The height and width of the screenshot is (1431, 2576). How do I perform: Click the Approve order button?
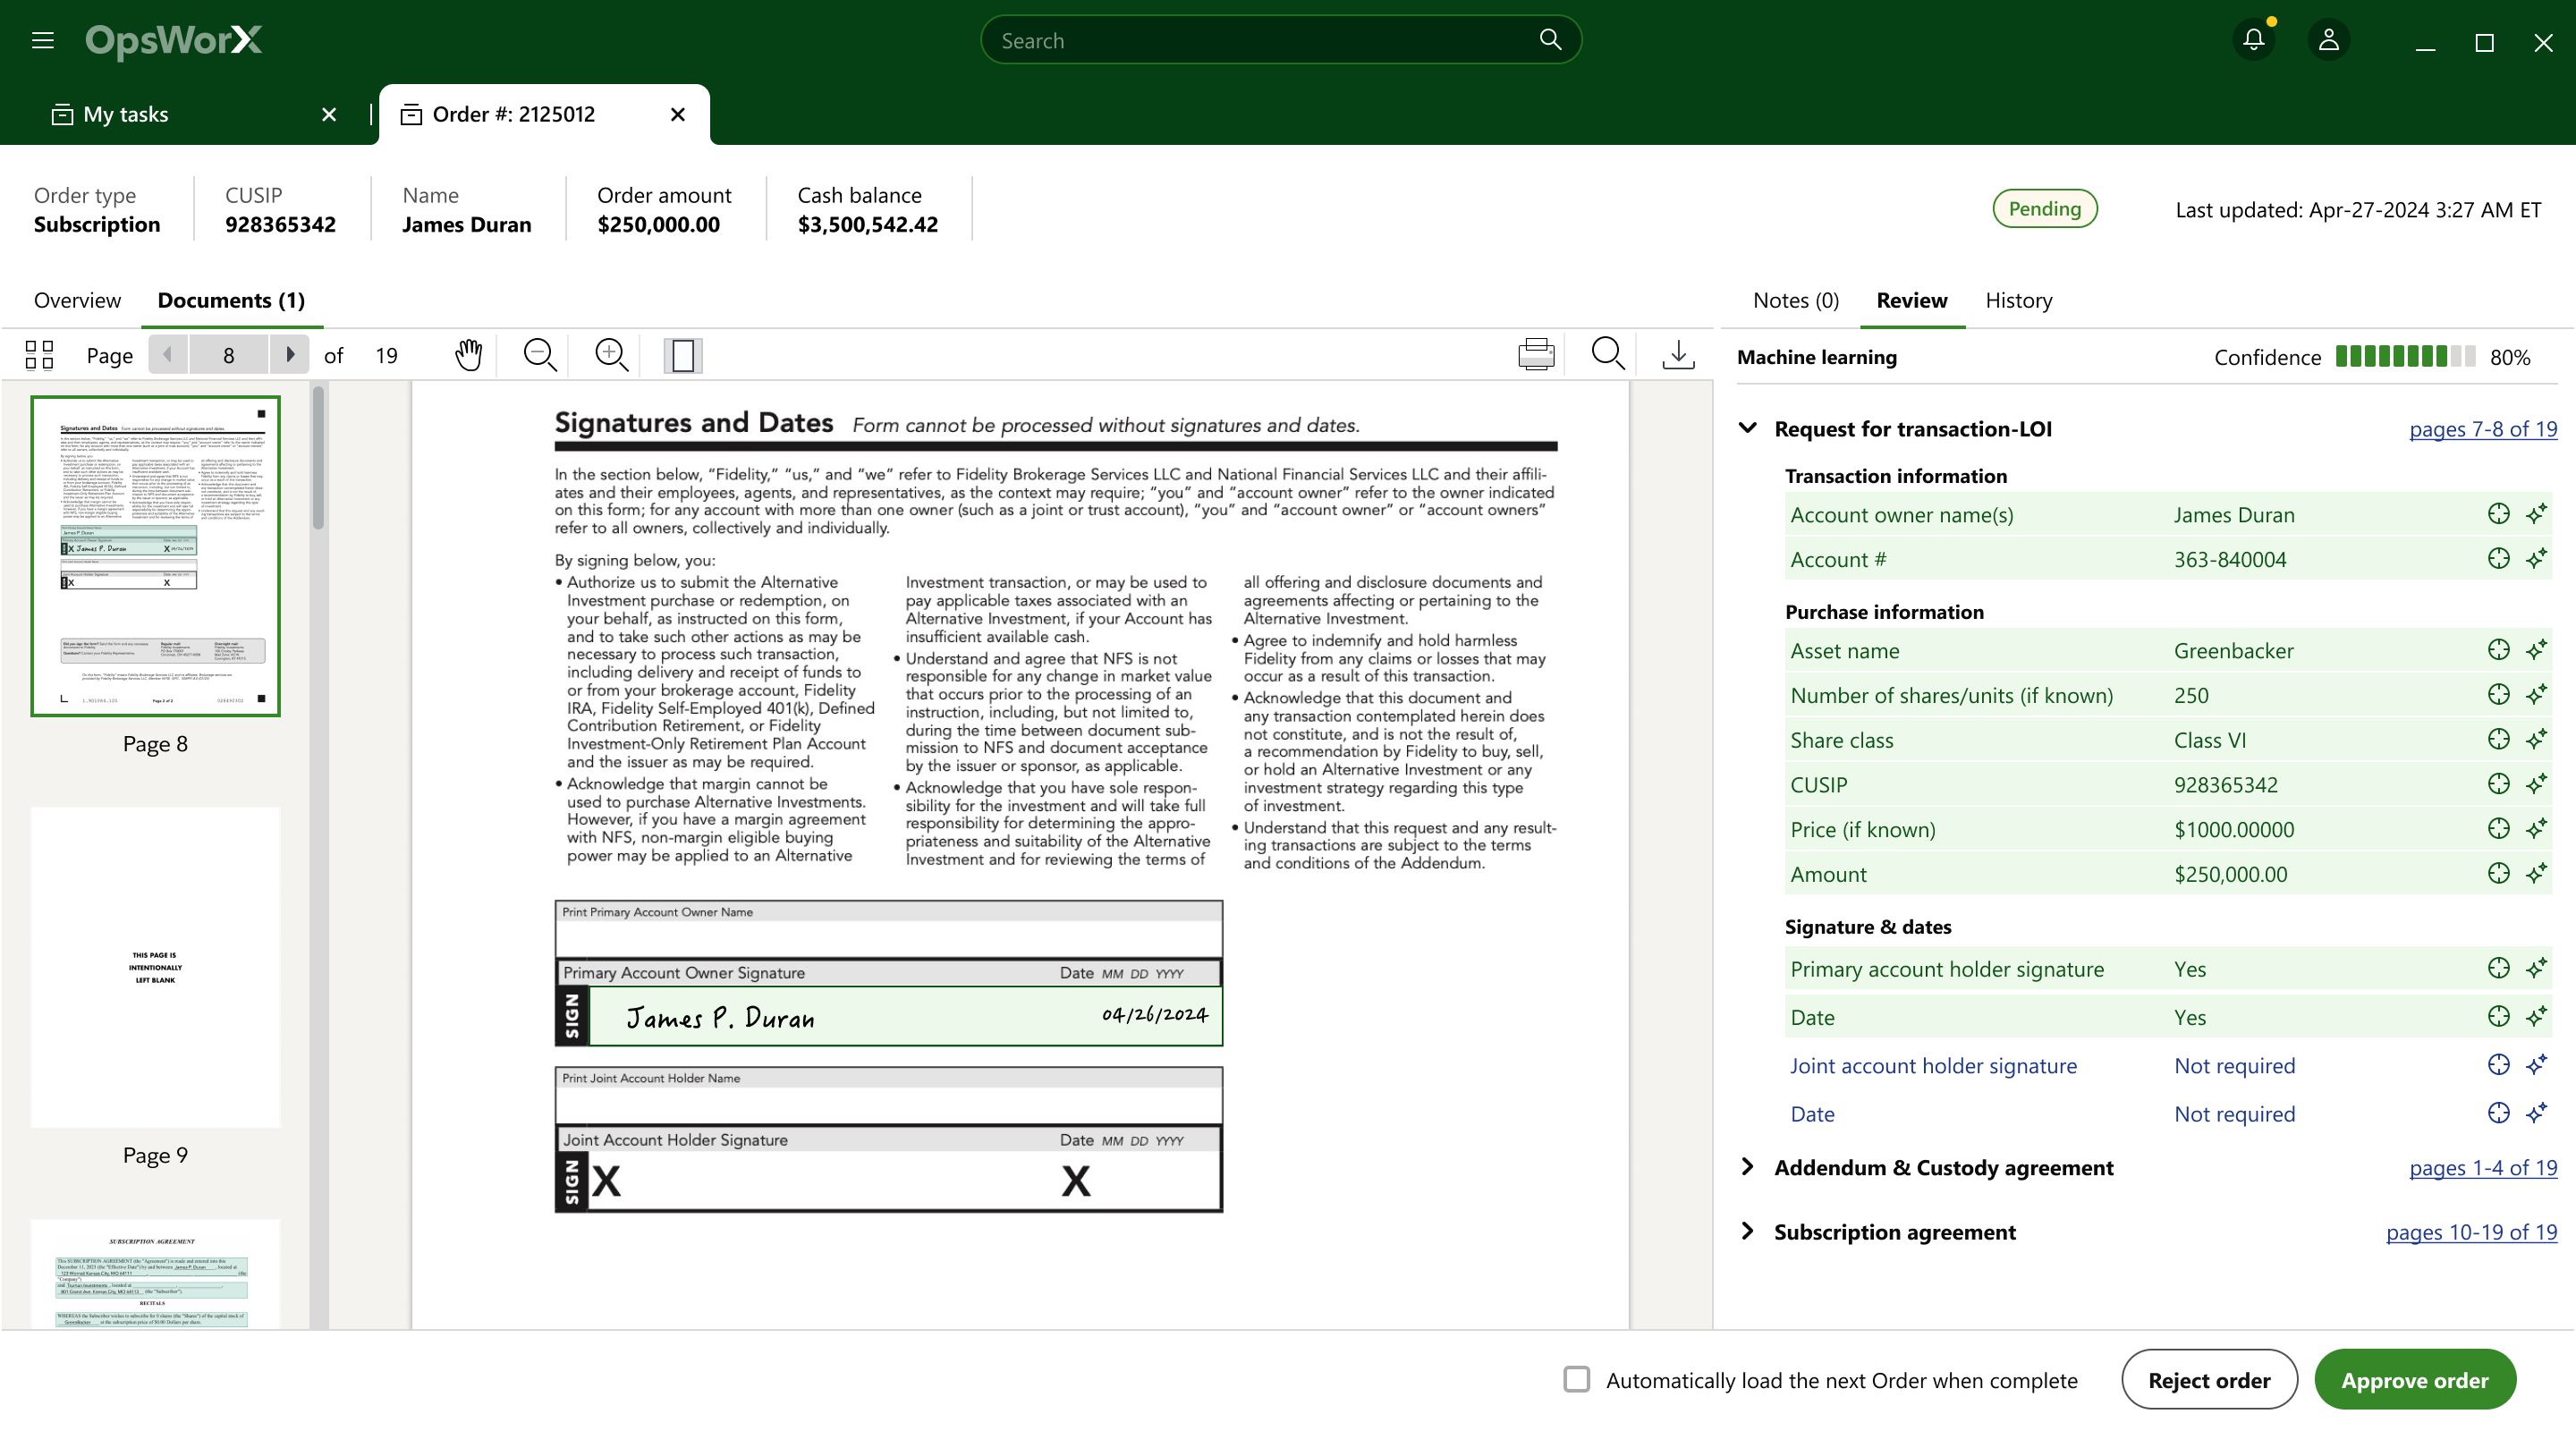[x=2414, y=1379]
